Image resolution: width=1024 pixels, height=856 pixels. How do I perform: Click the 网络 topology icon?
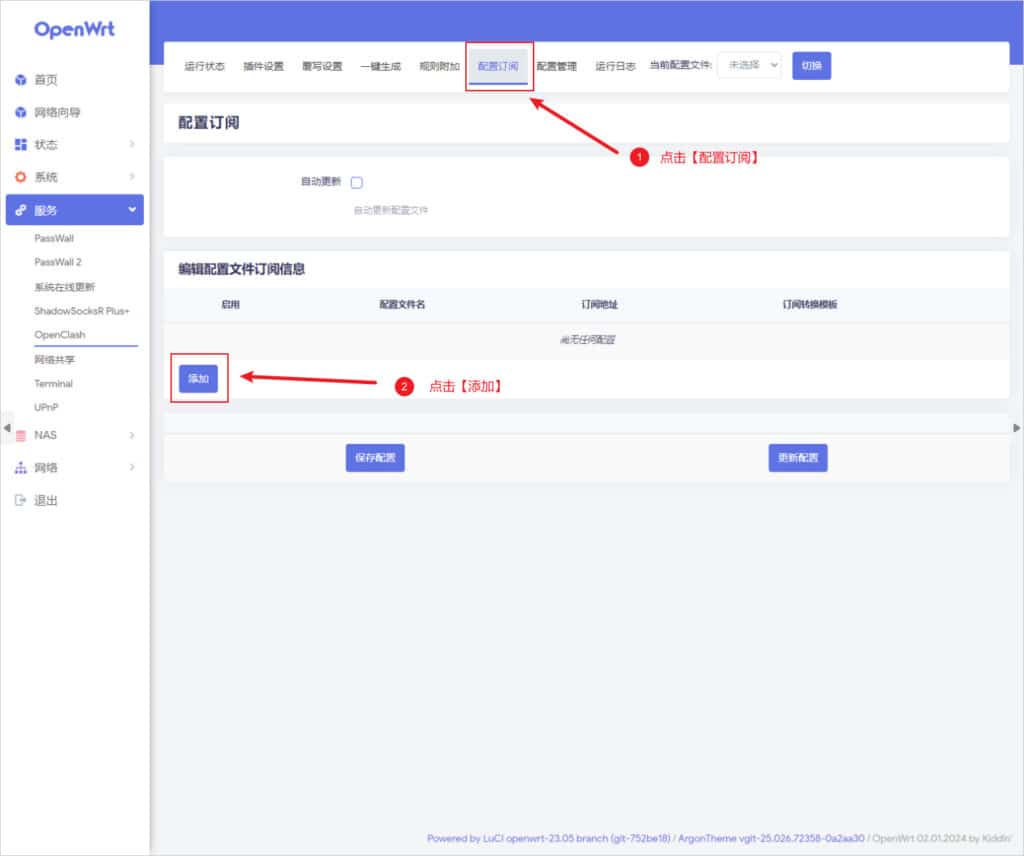click(21, 468)
